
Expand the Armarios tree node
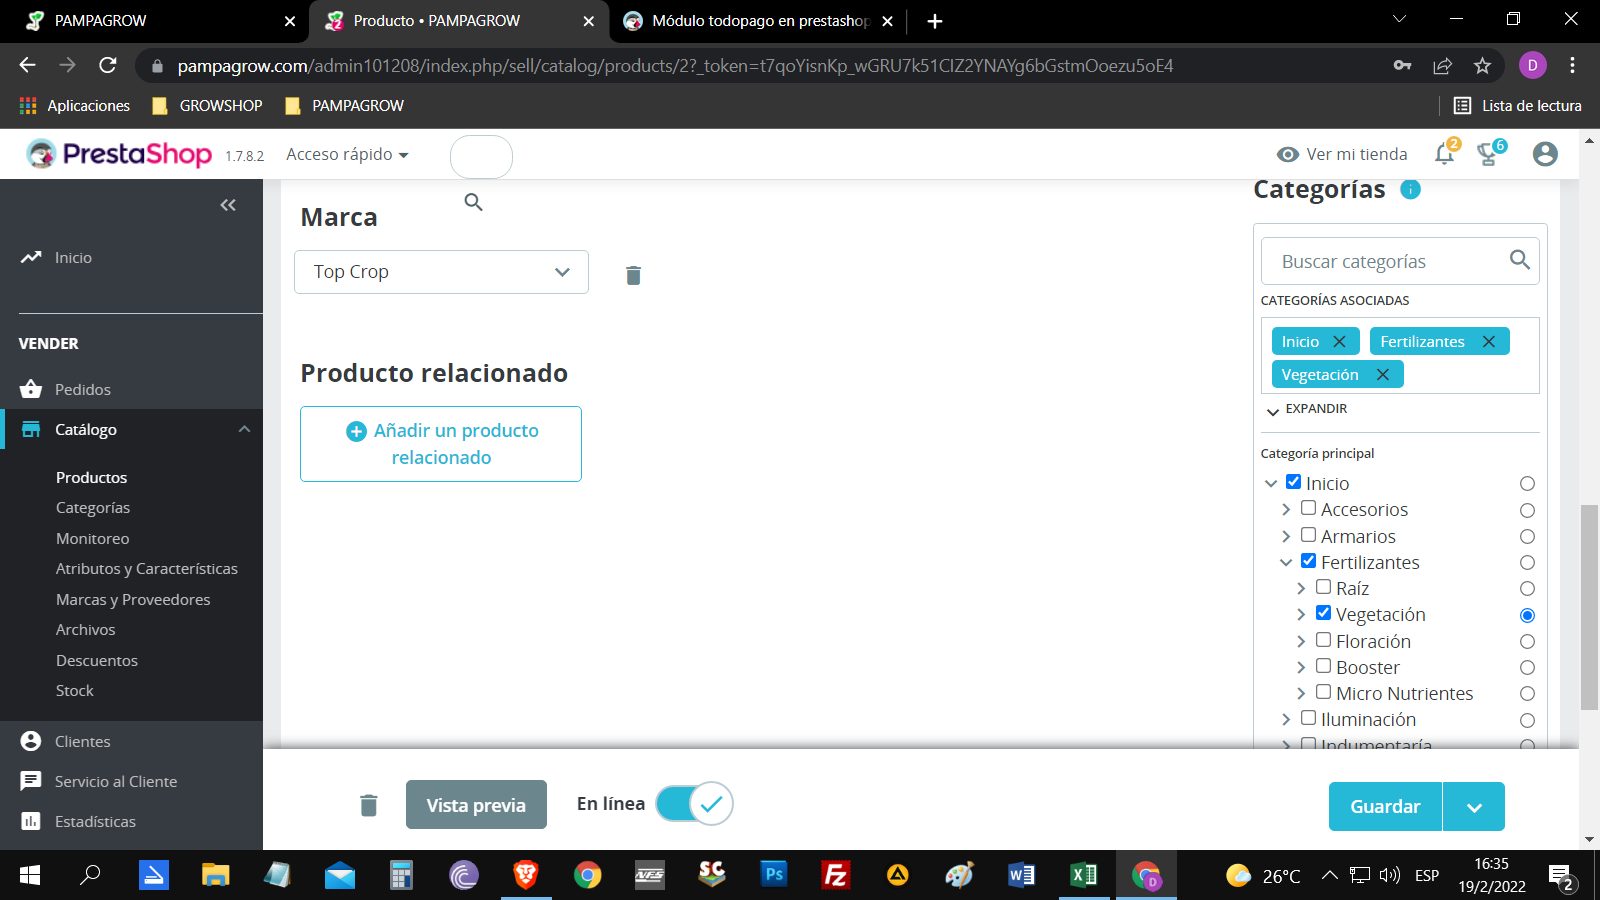1286,537
